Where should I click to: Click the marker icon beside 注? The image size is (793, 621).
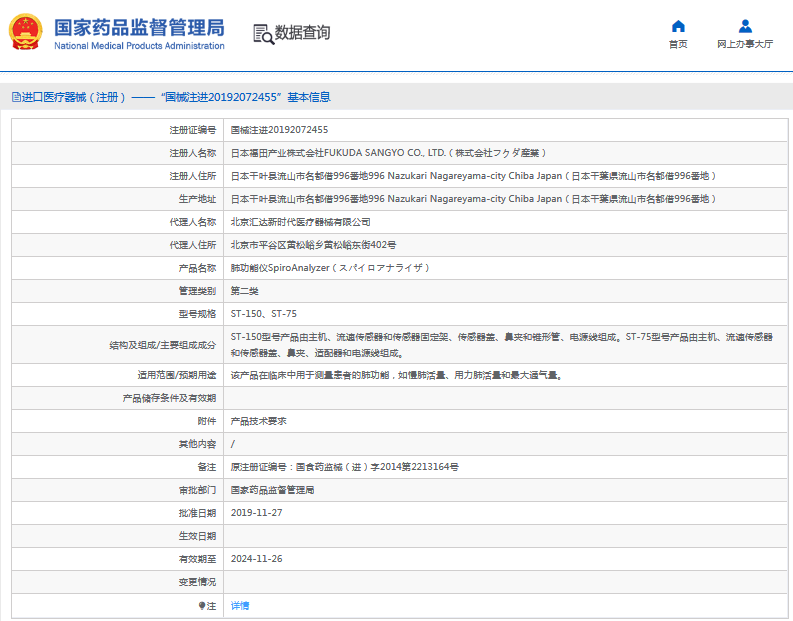(x=202, y=605)
